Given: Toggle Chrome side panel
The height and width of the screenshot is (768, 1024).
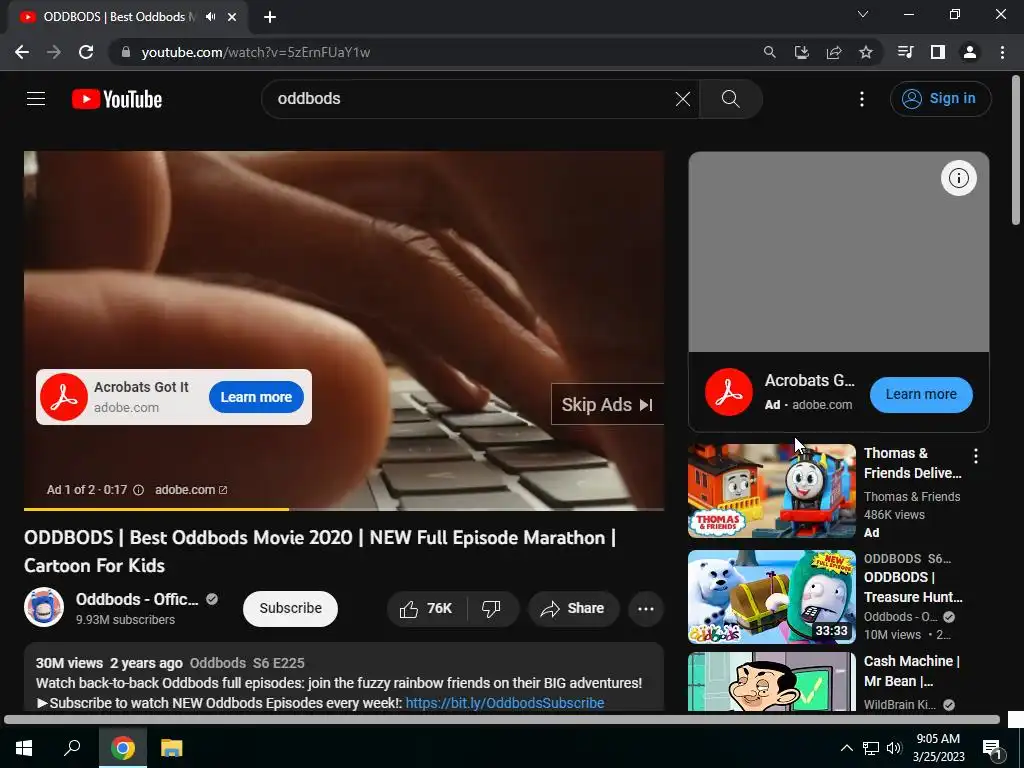Looking at the screenshot, I should pyautogui.click(x=938, y=52).
